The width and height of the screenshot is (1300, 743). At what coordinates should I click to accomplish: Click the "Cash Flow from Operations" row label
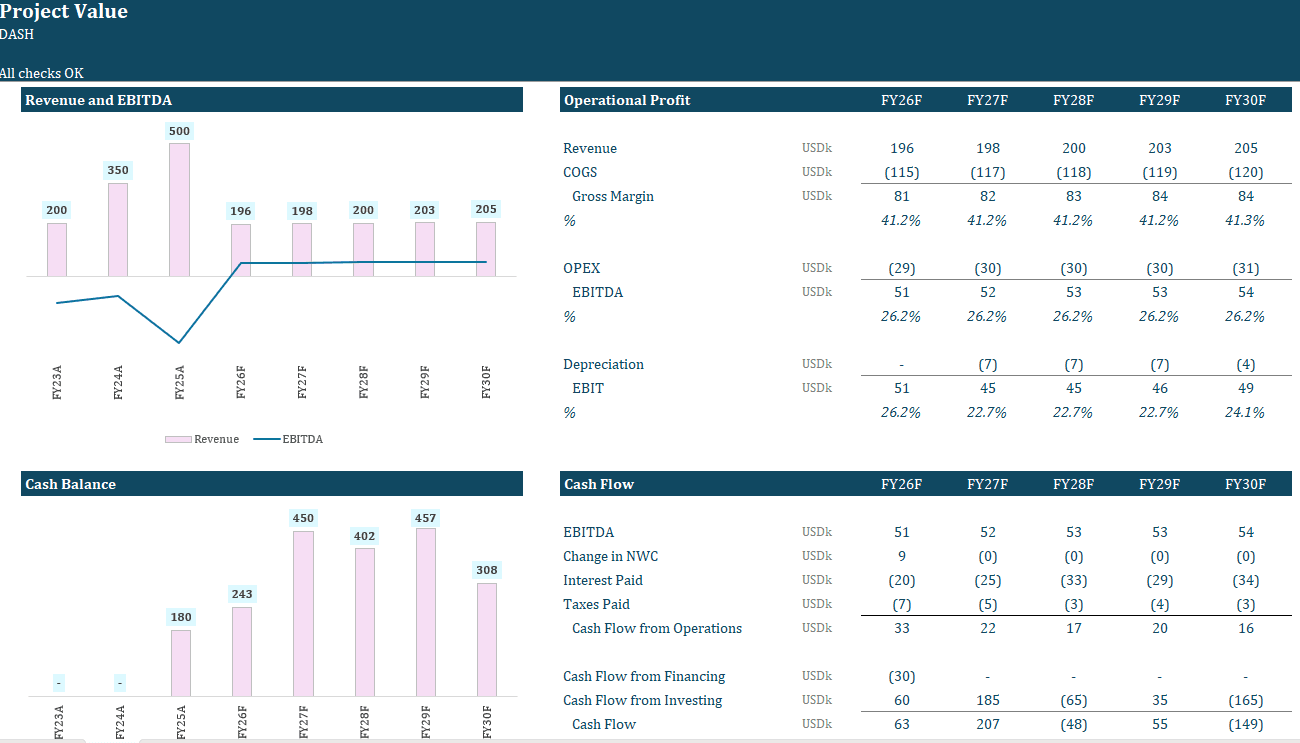(656, 628)
